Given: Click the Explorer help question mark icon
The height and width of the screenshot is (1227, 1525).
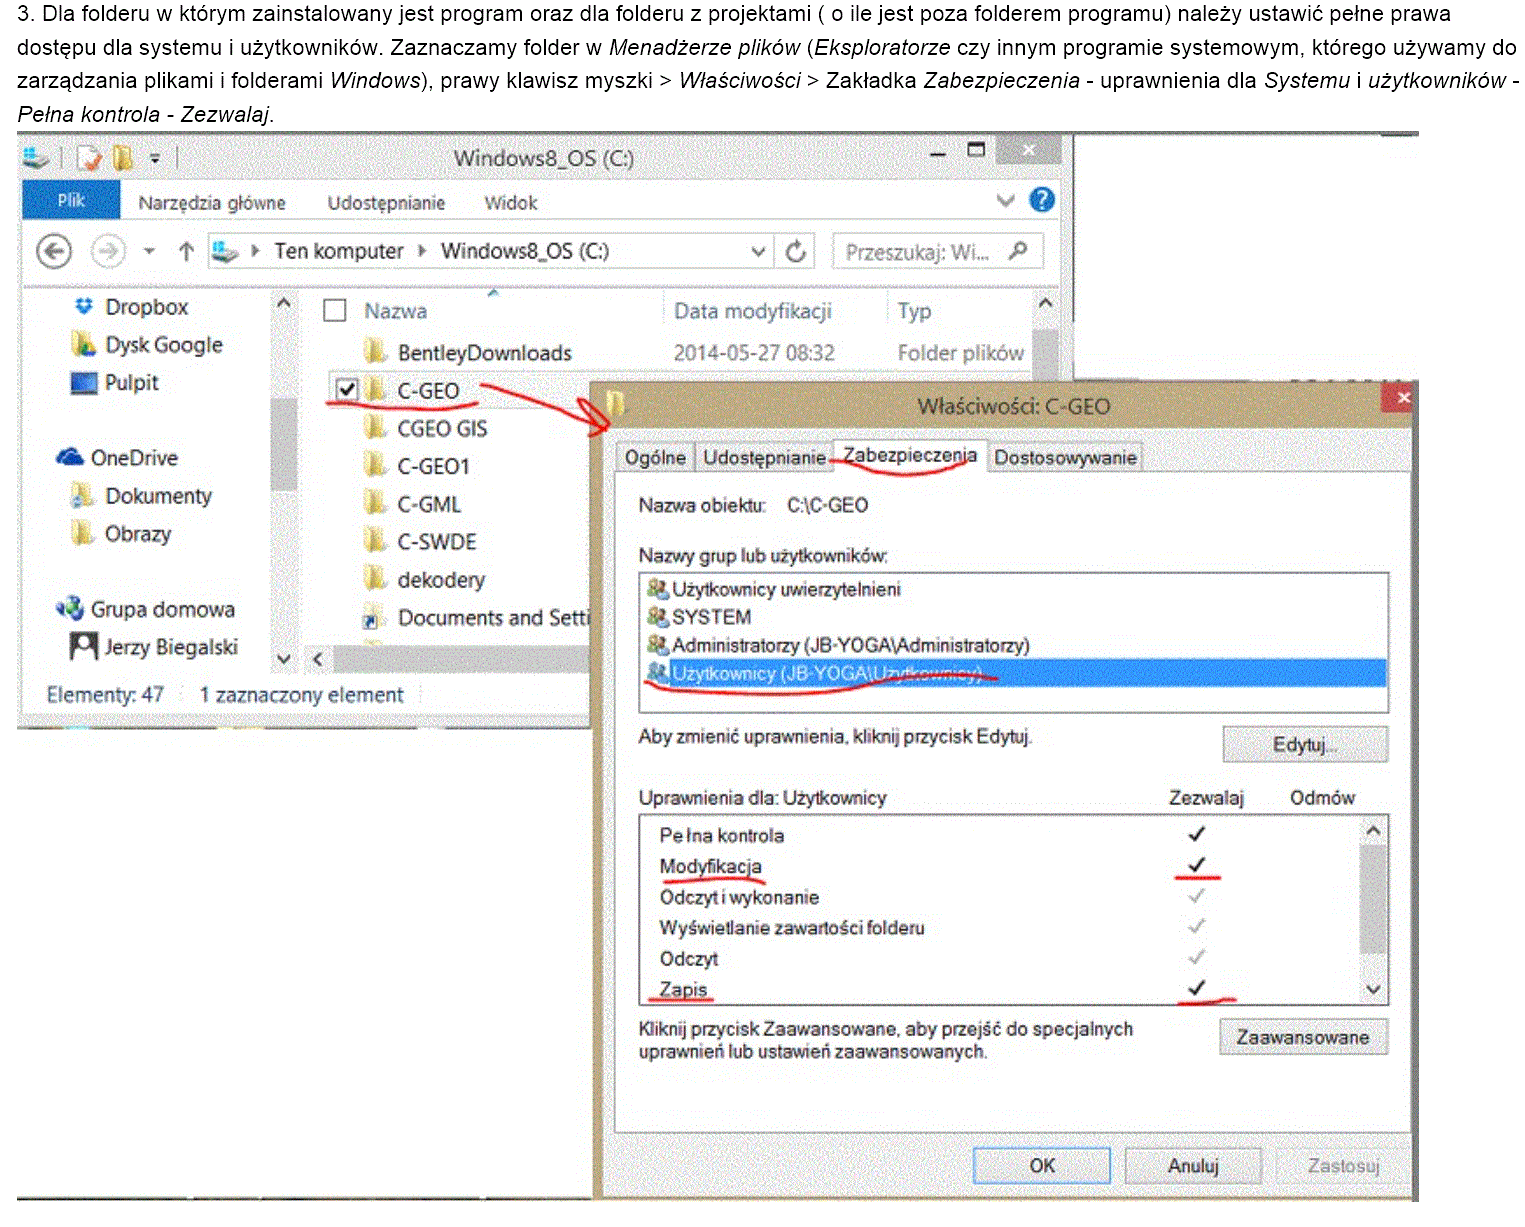Looking at the screenshot, I should click(1042, 200).
